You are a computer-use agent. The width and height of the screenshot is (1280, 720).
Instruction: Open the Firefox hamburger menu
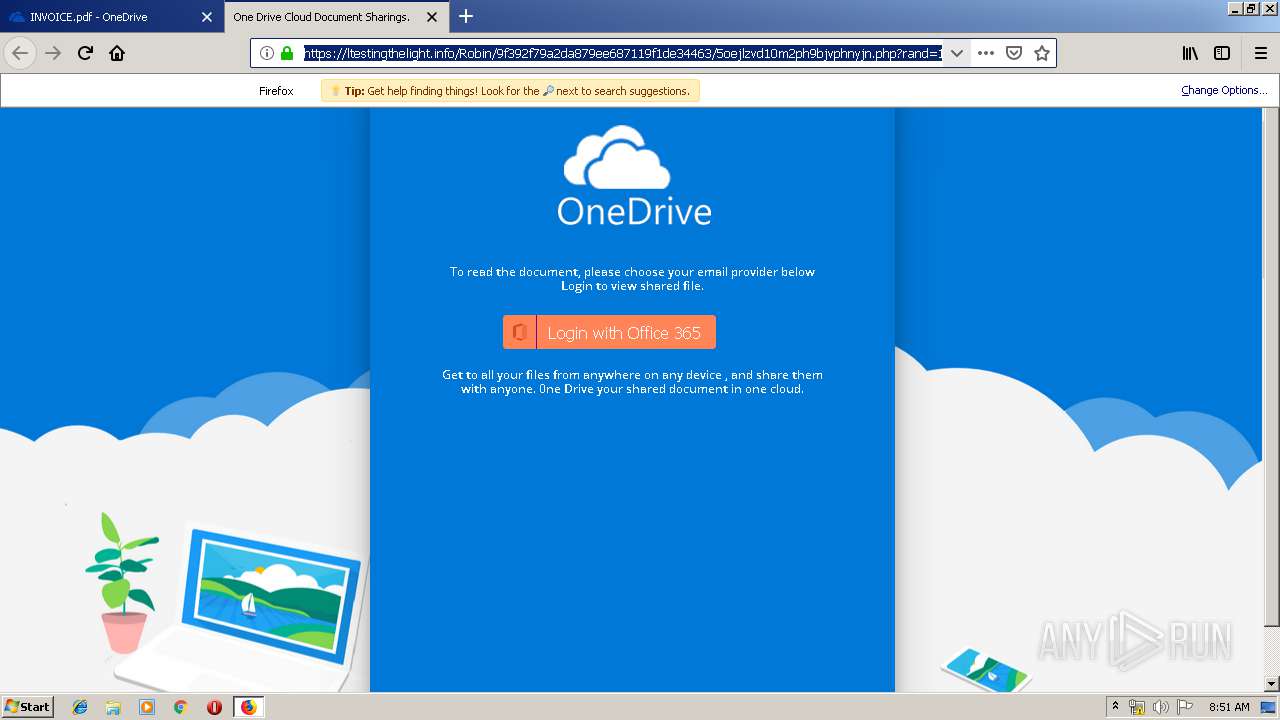(x=1261, y=53)
